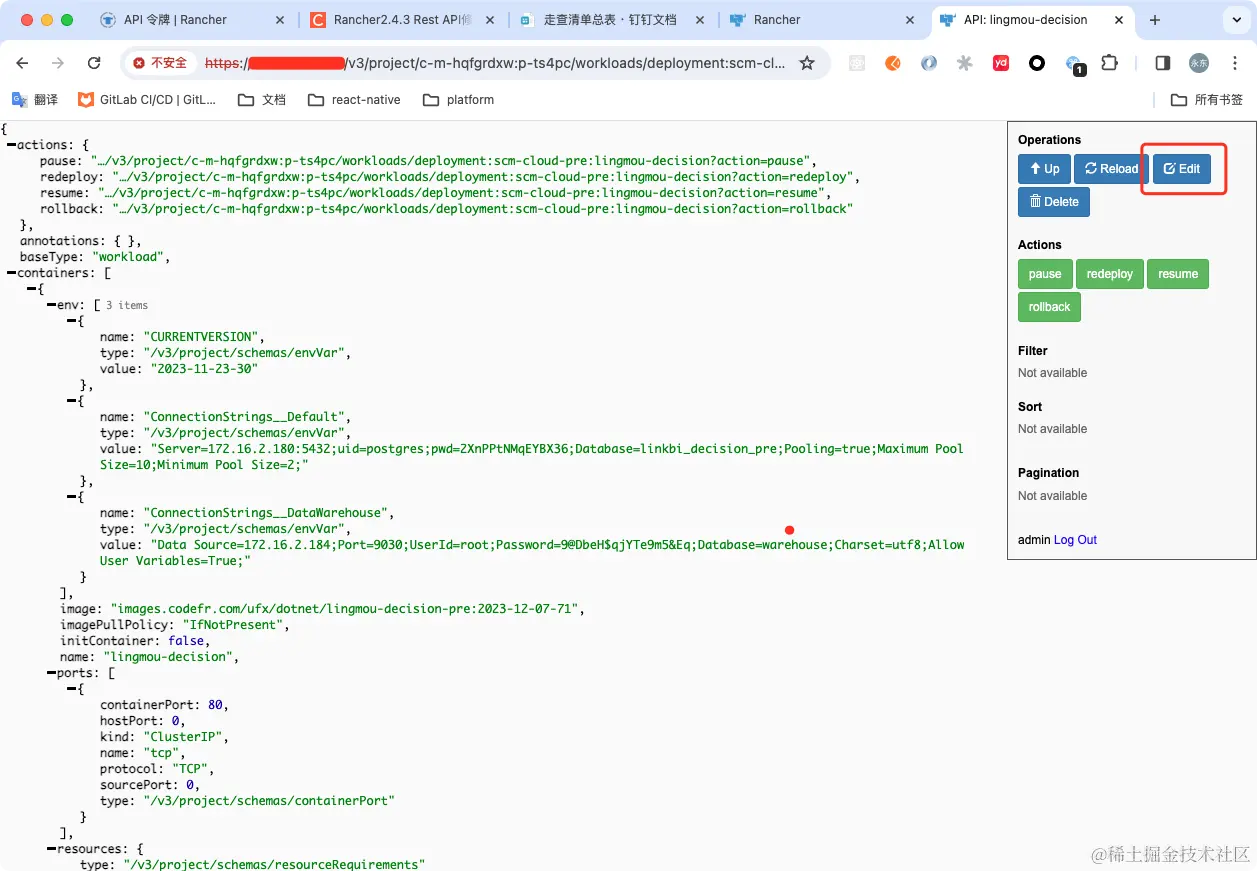Close the 'API 令牌 | Rancher' tab
Viewport: 1257px width, 871px height.
280,20
